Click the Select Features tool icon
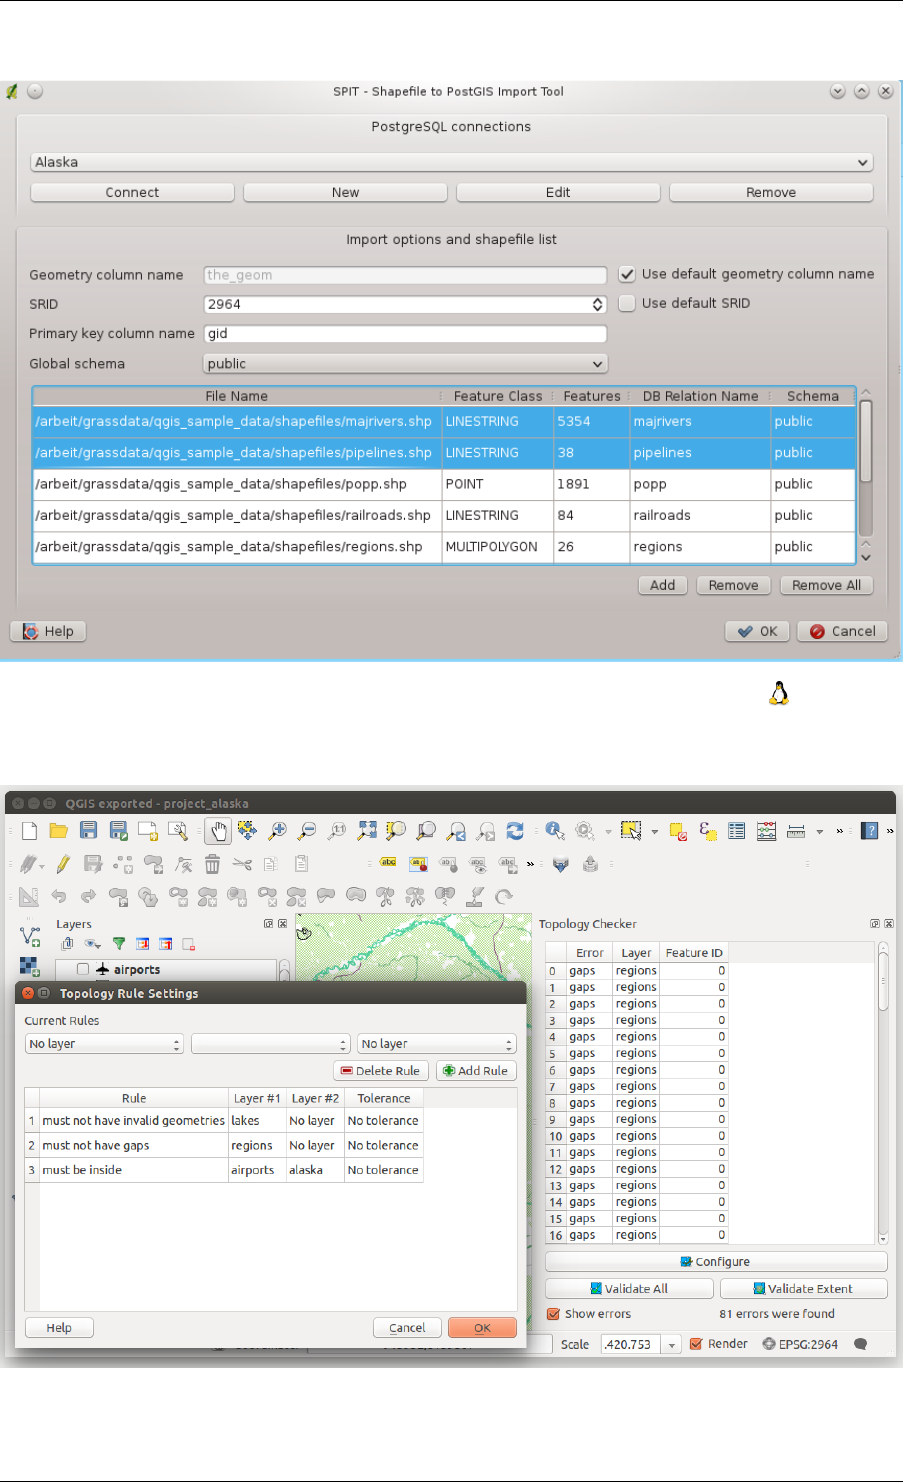 coord(630,831)
